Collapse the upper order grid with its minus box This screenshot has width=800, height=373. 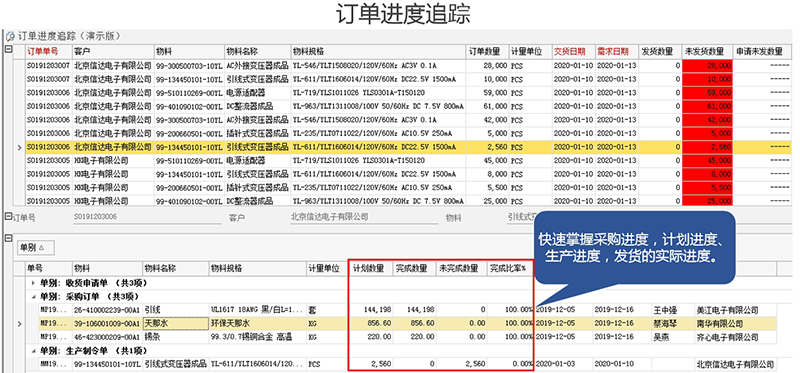(x=8, y=49)
